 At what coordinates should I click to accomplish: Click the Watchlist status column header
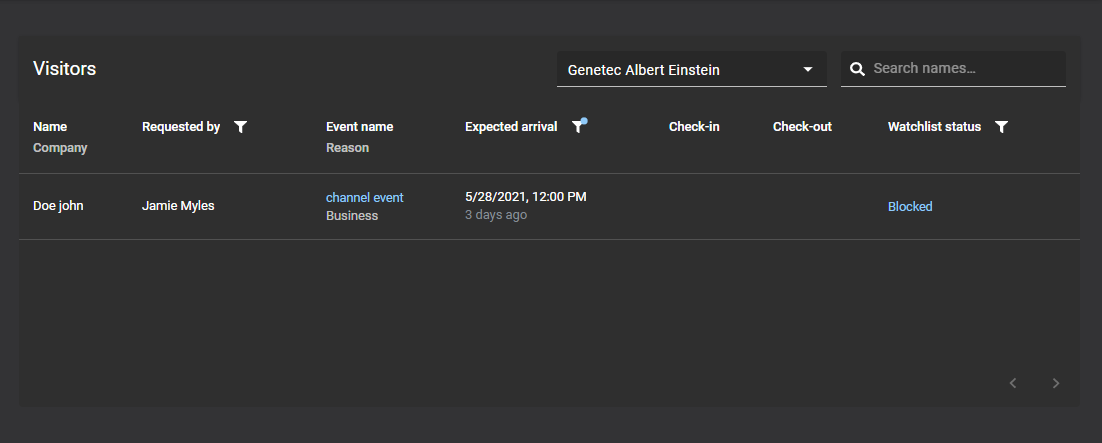pos(934,127)
